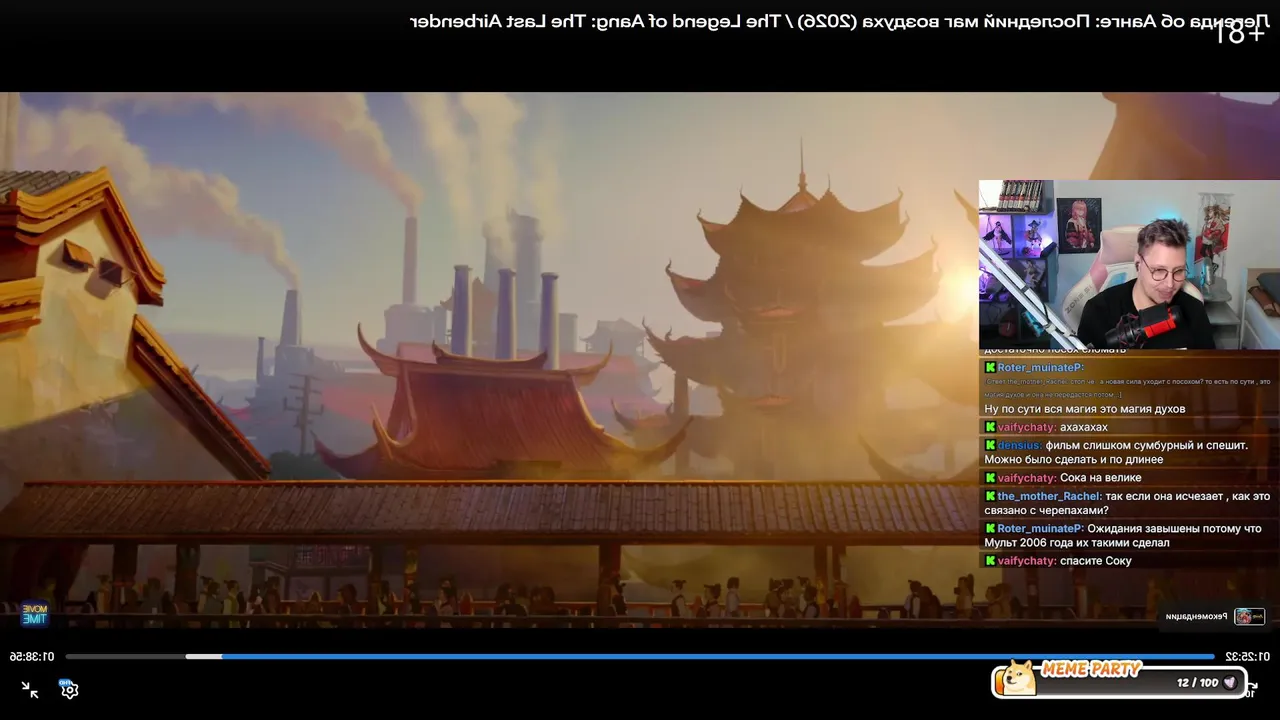The image size is (1280, 720).
Task: Click the doge icon in Meme Party widget
Action: click(x=1019, y=678)
